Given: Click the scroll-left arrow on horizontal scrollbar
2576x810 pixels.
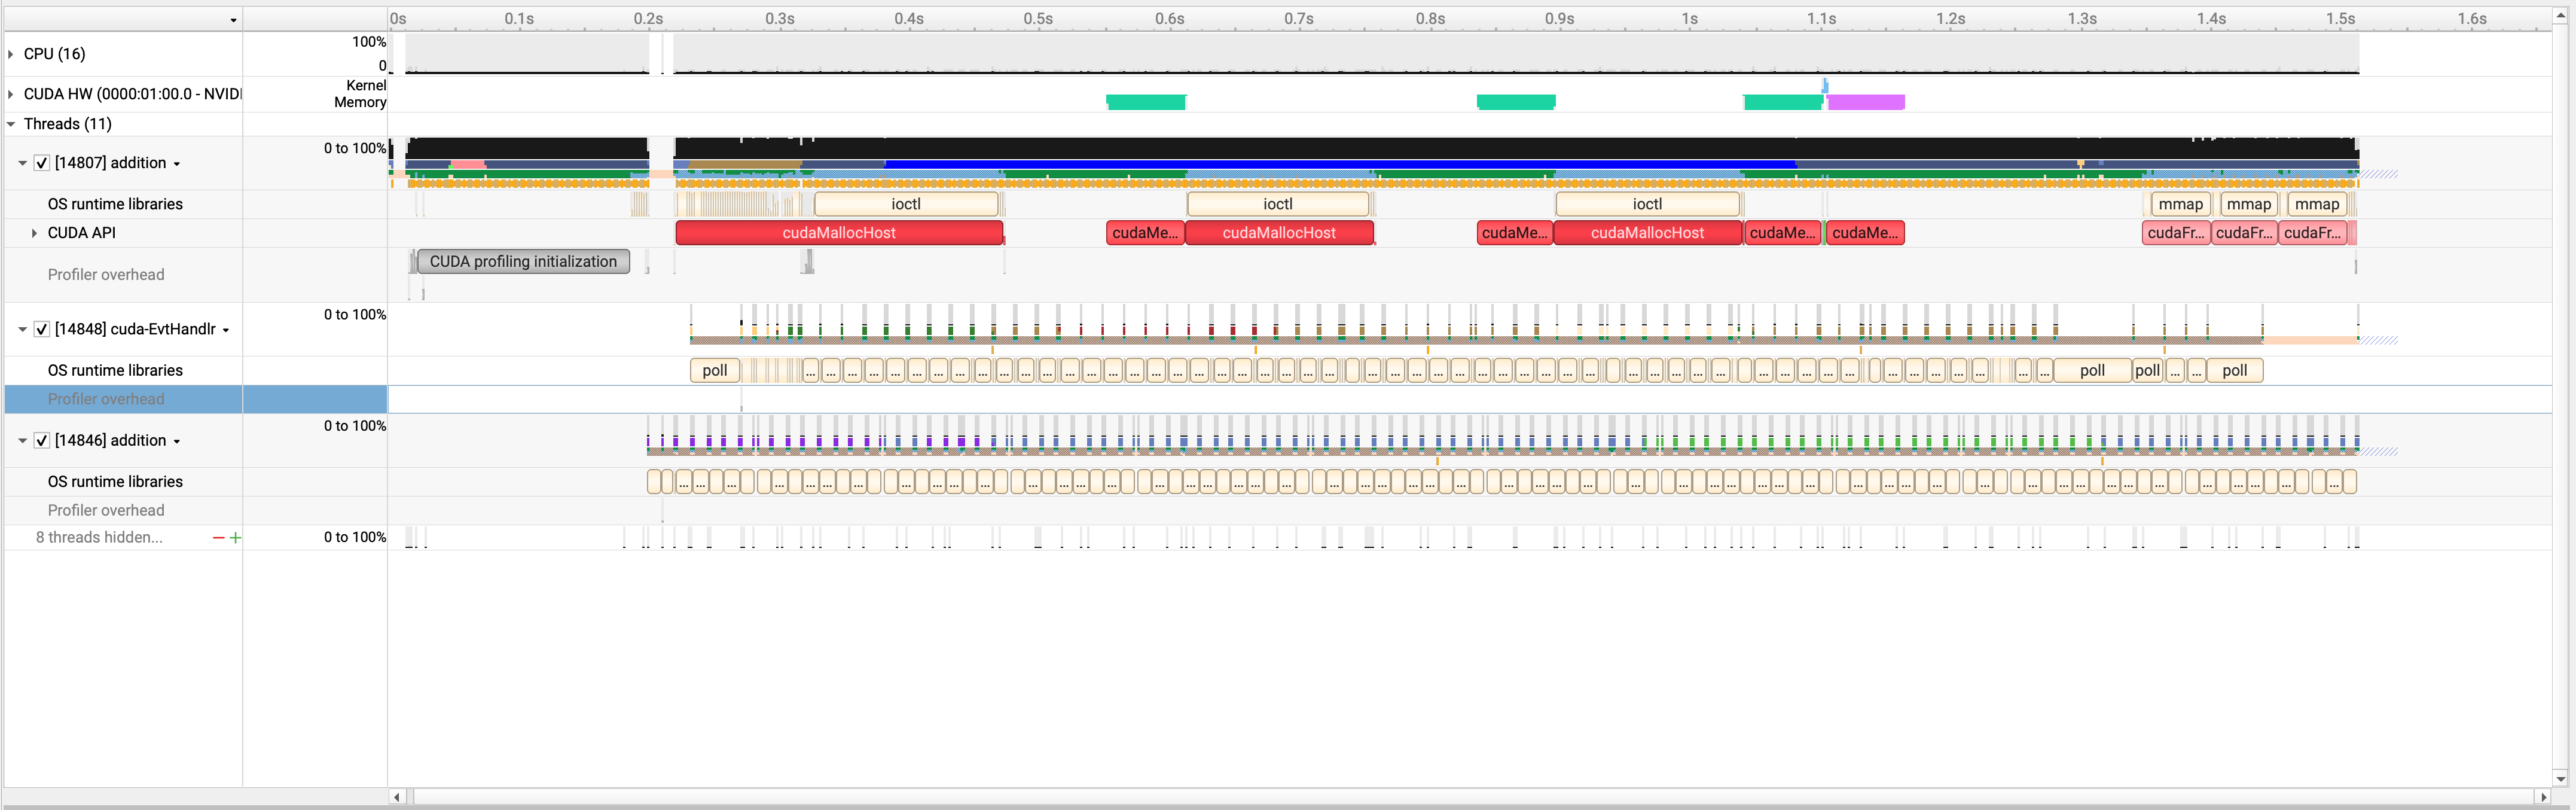Looking at the screenshot, I should point(397,797).
